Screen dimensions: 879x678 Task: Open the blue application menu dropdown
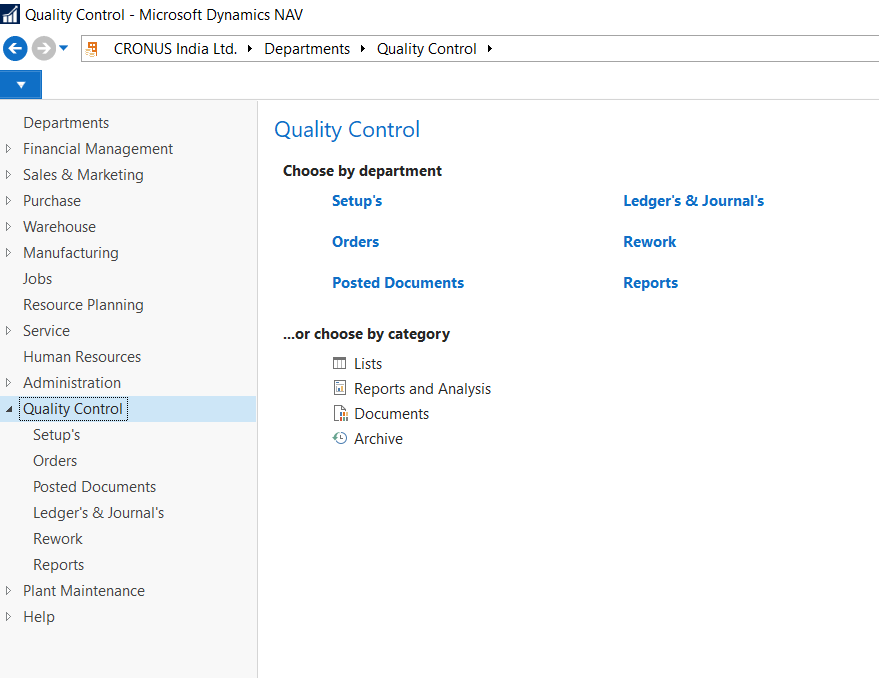coord(21,85)
